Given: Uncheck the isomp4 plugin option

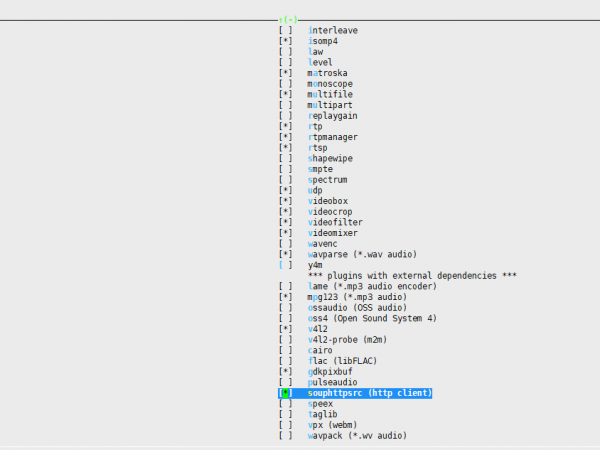Looking at the screenshot, I should pyautogui.click(x=286, y=41).
